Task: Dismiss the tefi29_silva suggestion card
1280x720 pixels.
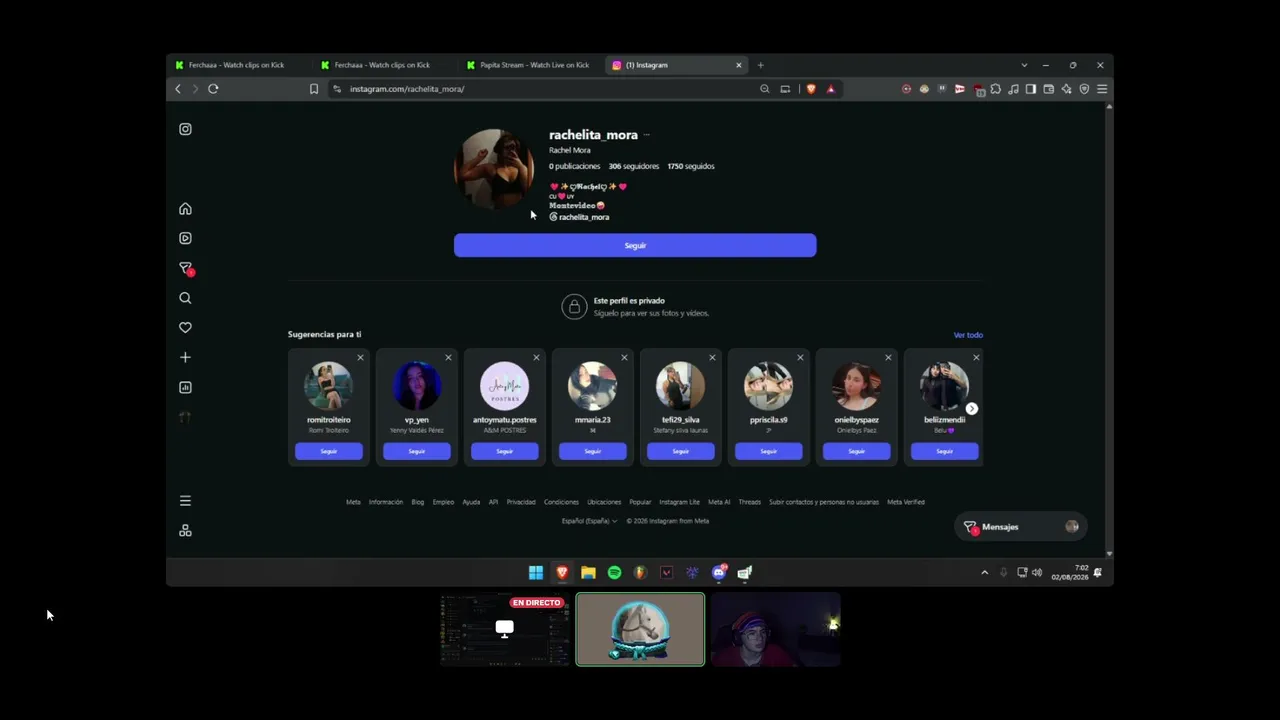Action: tap(712, 357)
